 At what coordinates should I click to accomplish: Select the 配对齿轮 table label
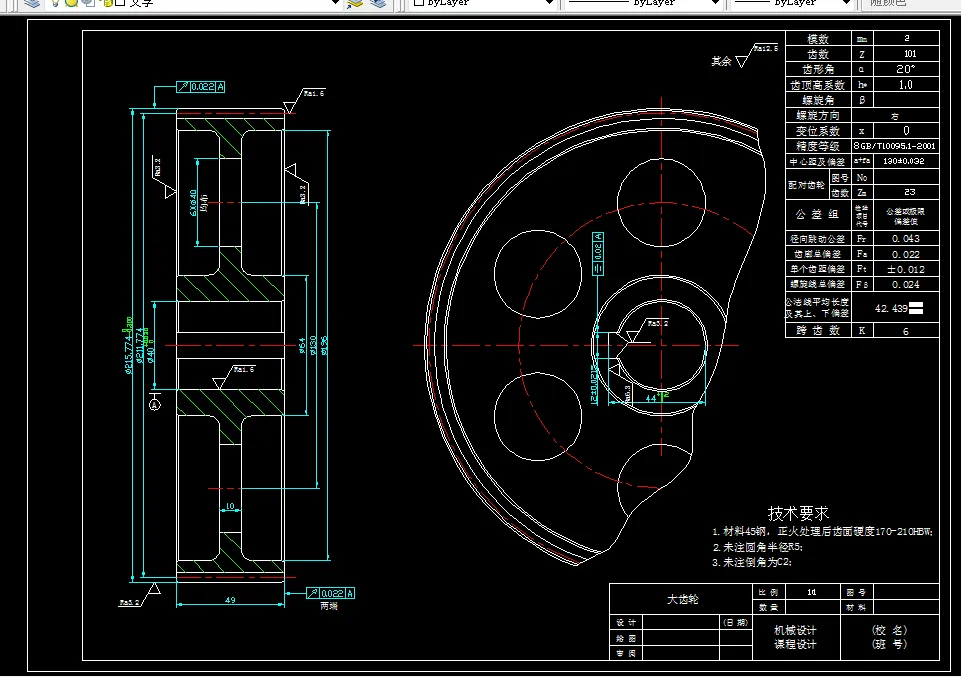[807, 185]
